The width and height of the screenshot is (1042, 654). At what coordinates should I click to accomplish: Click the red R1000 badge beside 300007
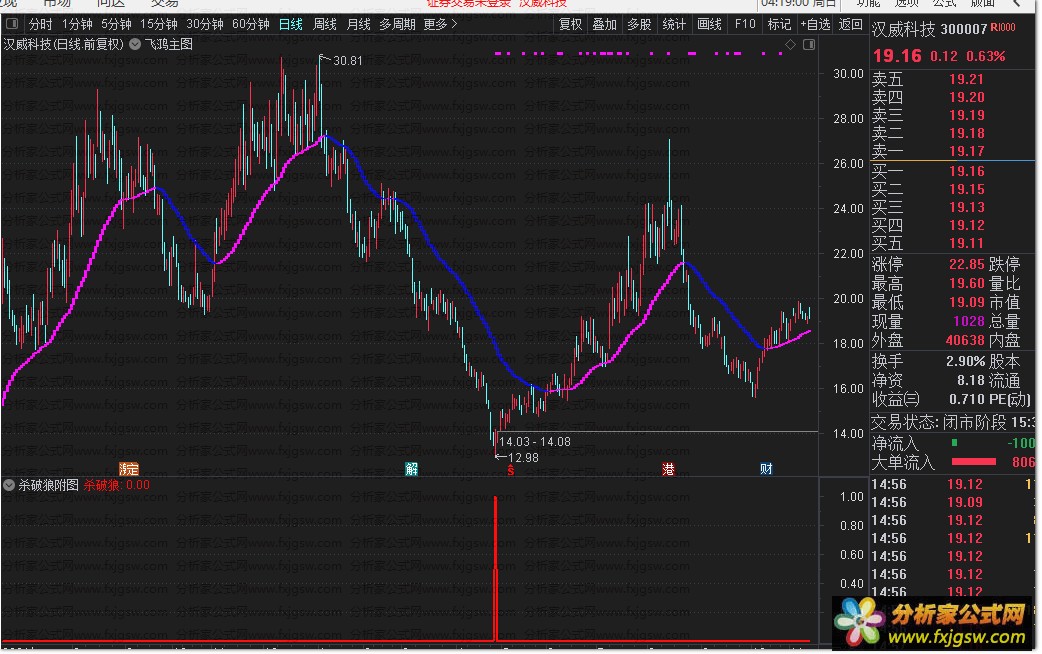1003,27
